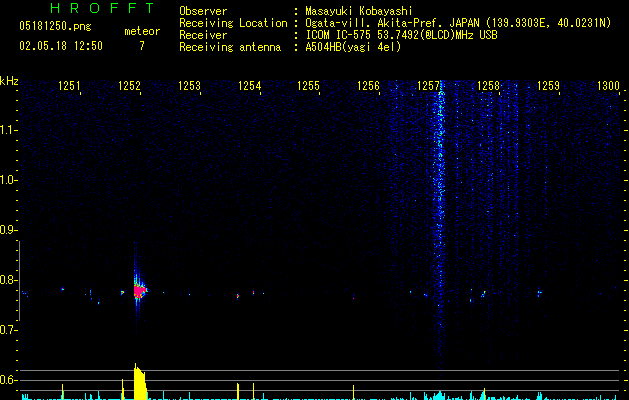This screenshot has height=400, width=629.
Task: Click the date stamp 02.05.18 12:50
Action: coord(61,46)
